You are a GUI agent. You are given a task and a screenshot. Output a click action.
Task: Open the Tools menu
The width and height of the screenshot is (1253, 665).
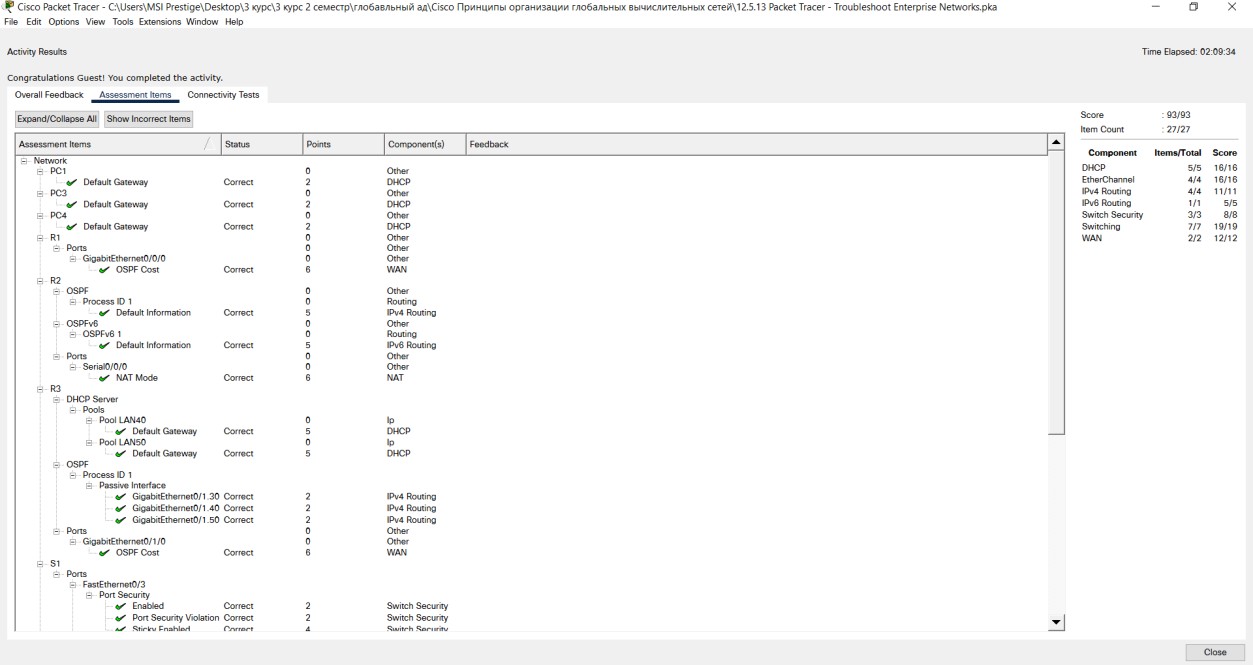pyautogui.click(x=123, y=22)
